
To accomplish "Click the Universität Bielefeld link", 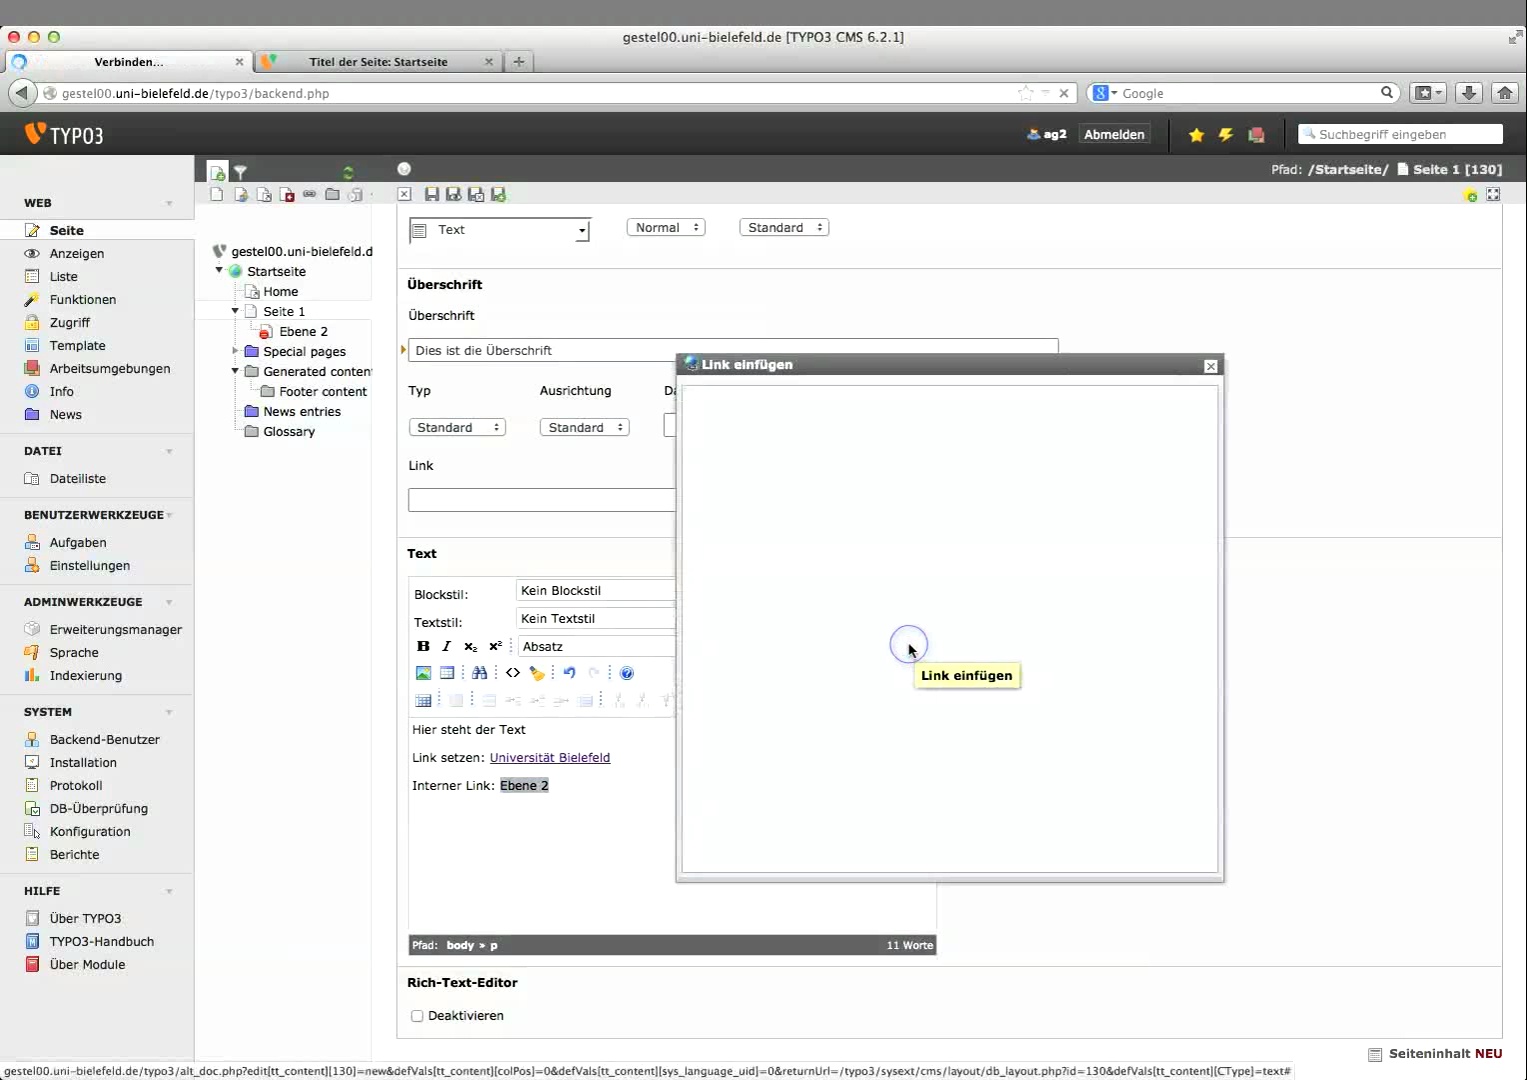I will (550, 758).
